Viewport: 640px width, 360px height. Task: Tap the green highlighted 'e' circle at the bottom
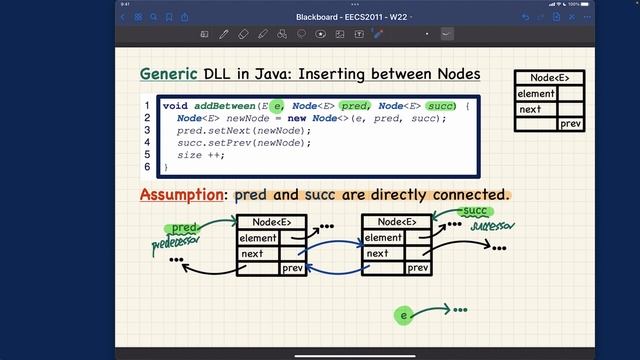click(403, 316)
